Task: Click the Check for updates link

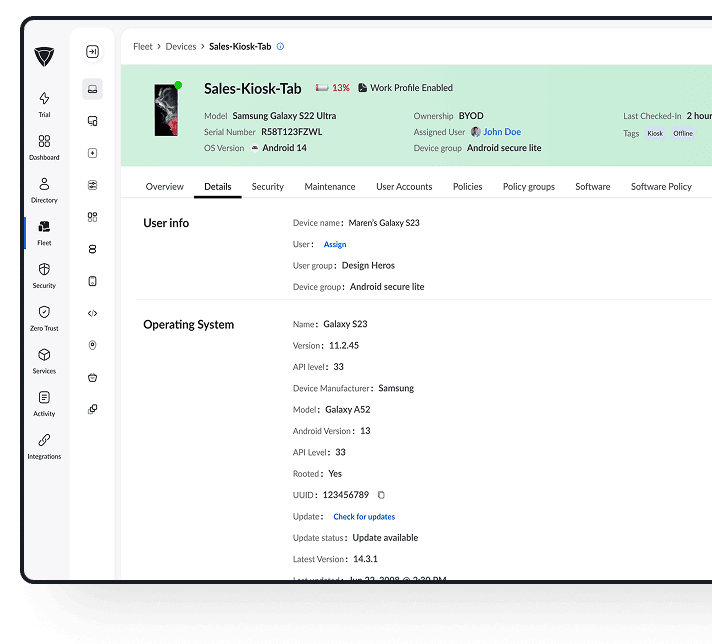Action: click(x=364, y=517)
